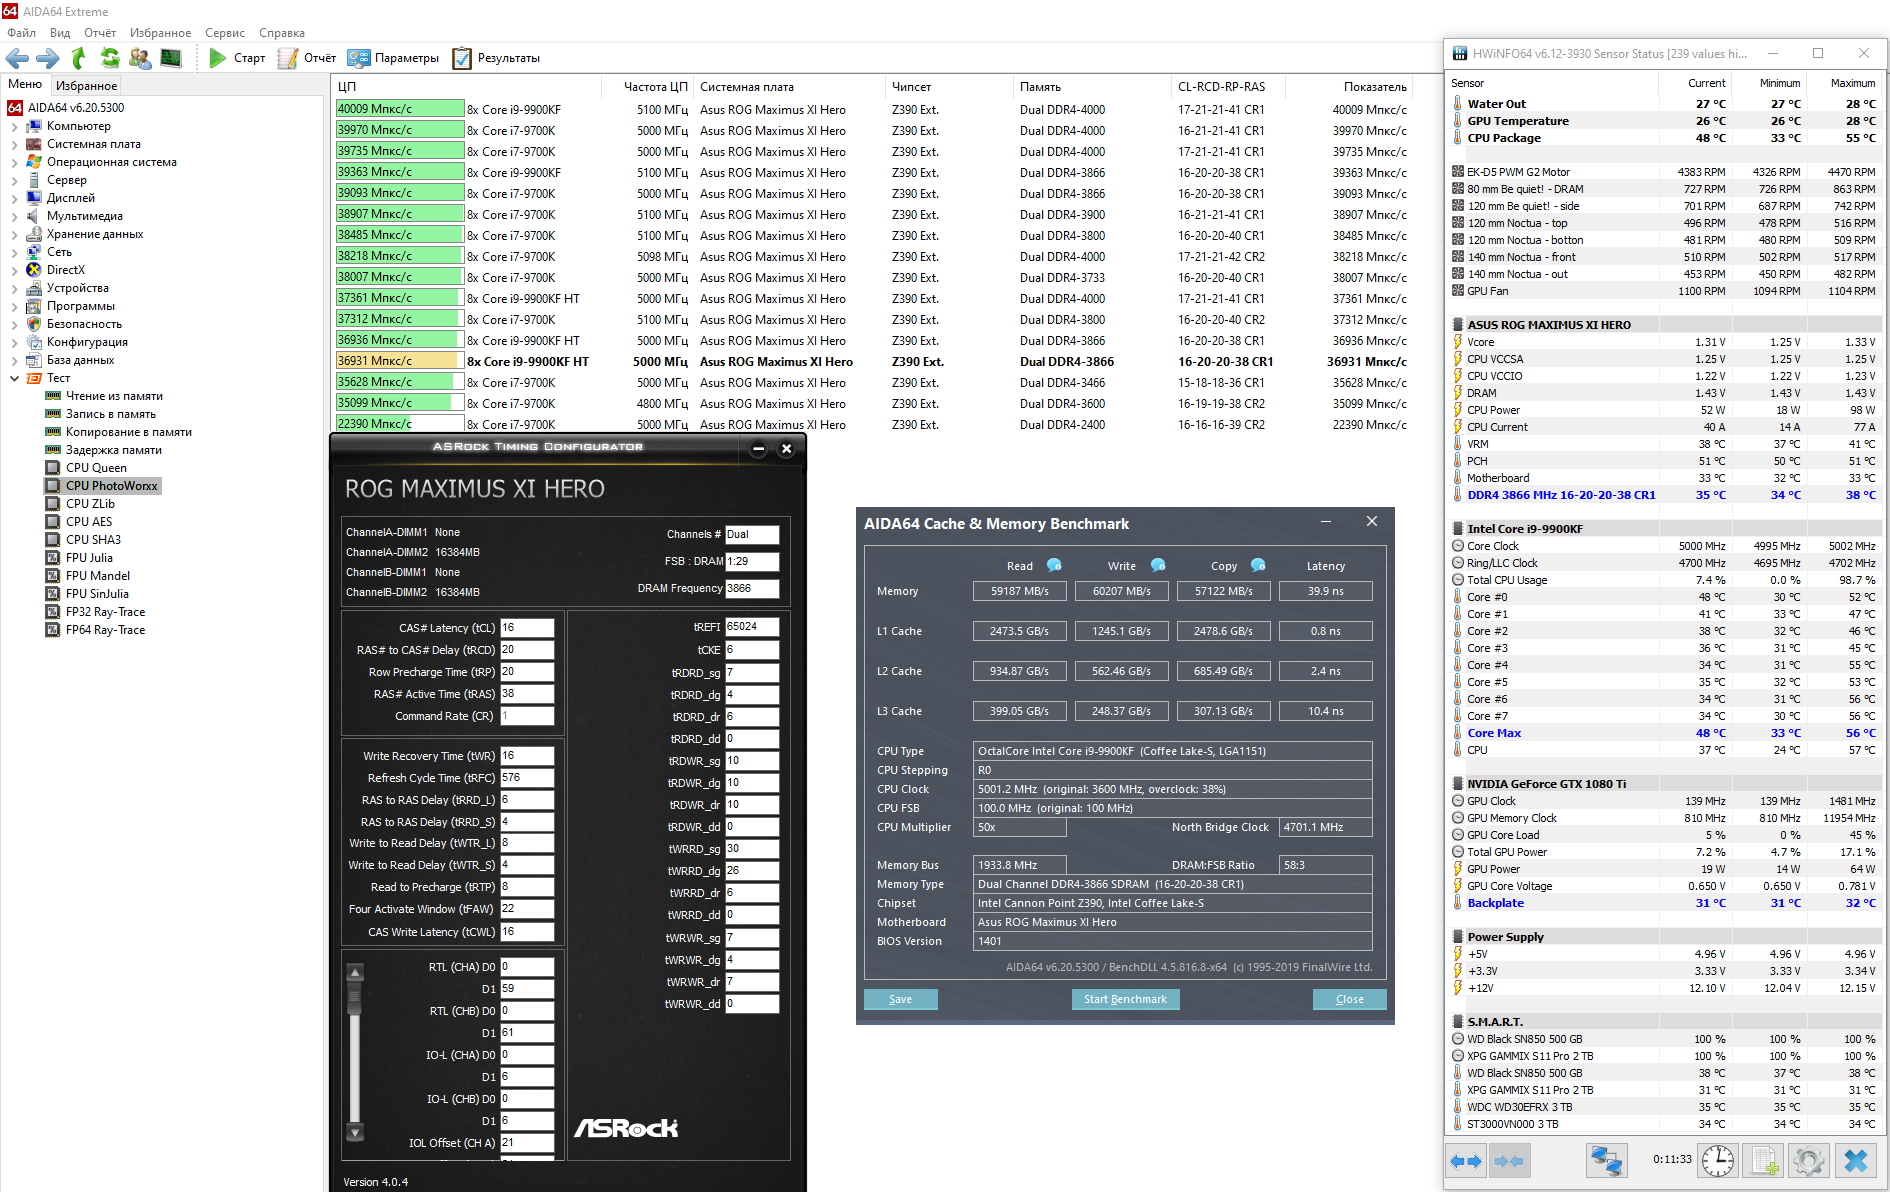Viewport: 1890px width, 1192px height.
Task: Click the Refresh Cycle Time (tRFC) field
Action: click(527, 778)
